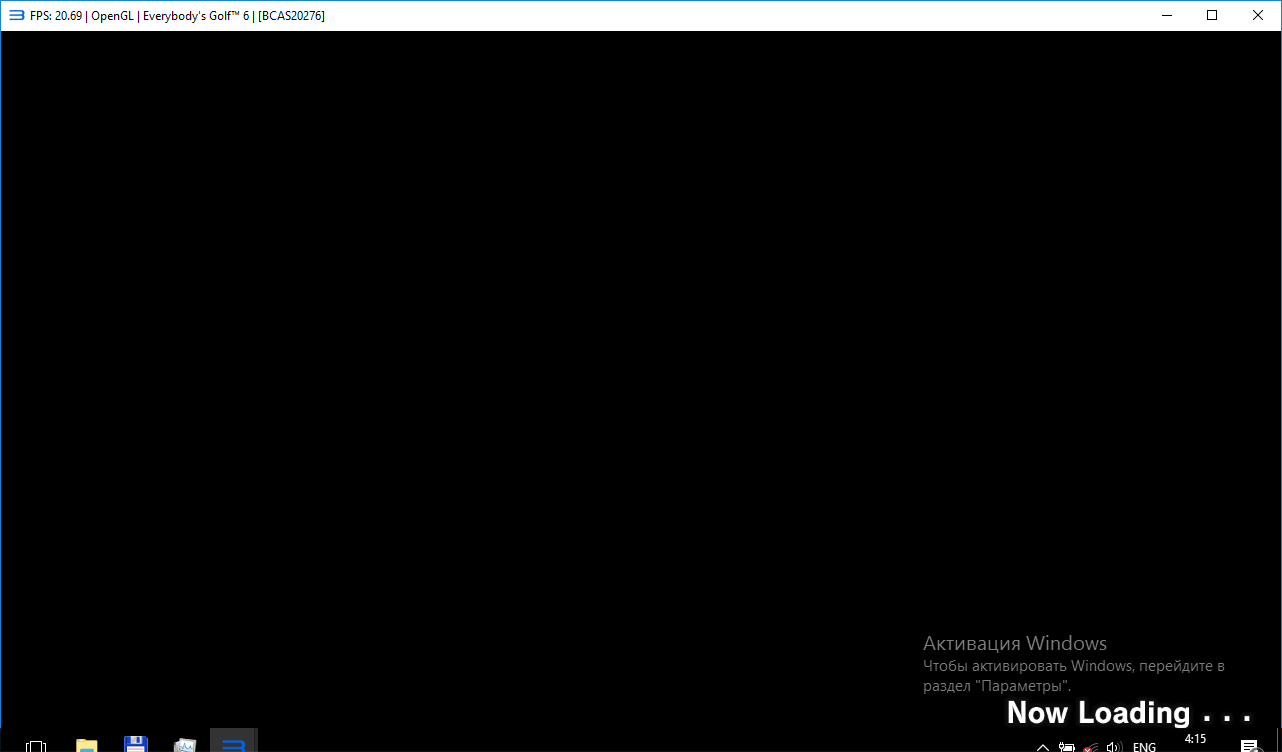This screenshot has height=752, width=1282.
Task: Open the floppy disk app on the taskbar
Action: point(135,745)
